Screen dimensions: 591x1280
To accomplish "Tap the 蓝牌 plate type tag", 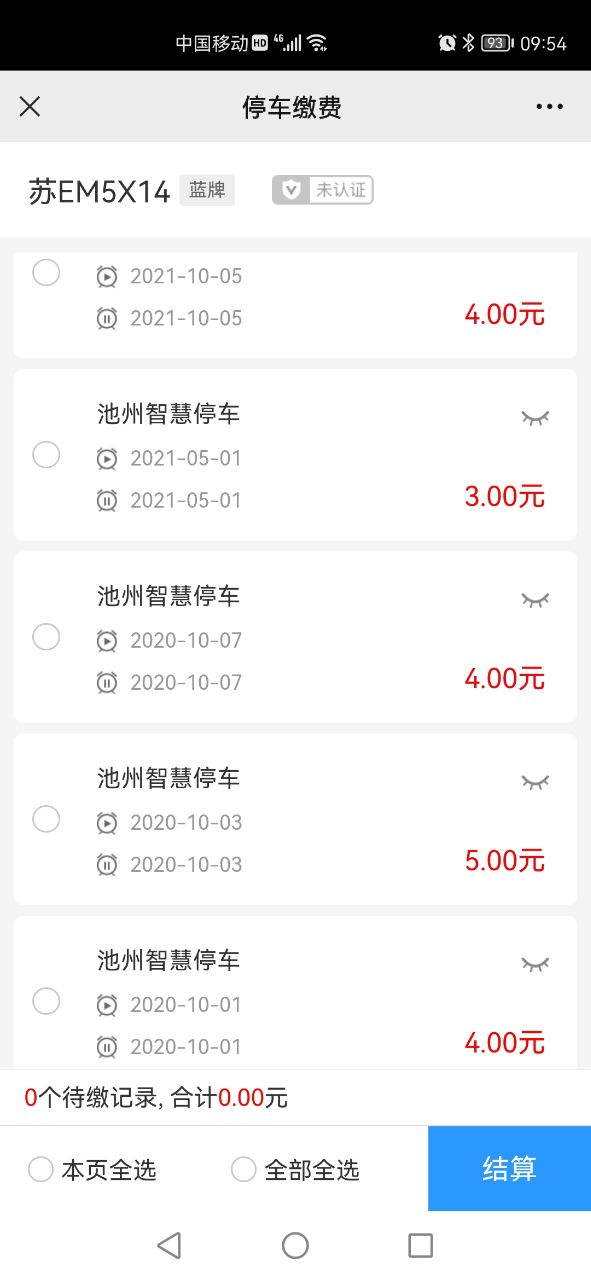I will pos(207,190).
